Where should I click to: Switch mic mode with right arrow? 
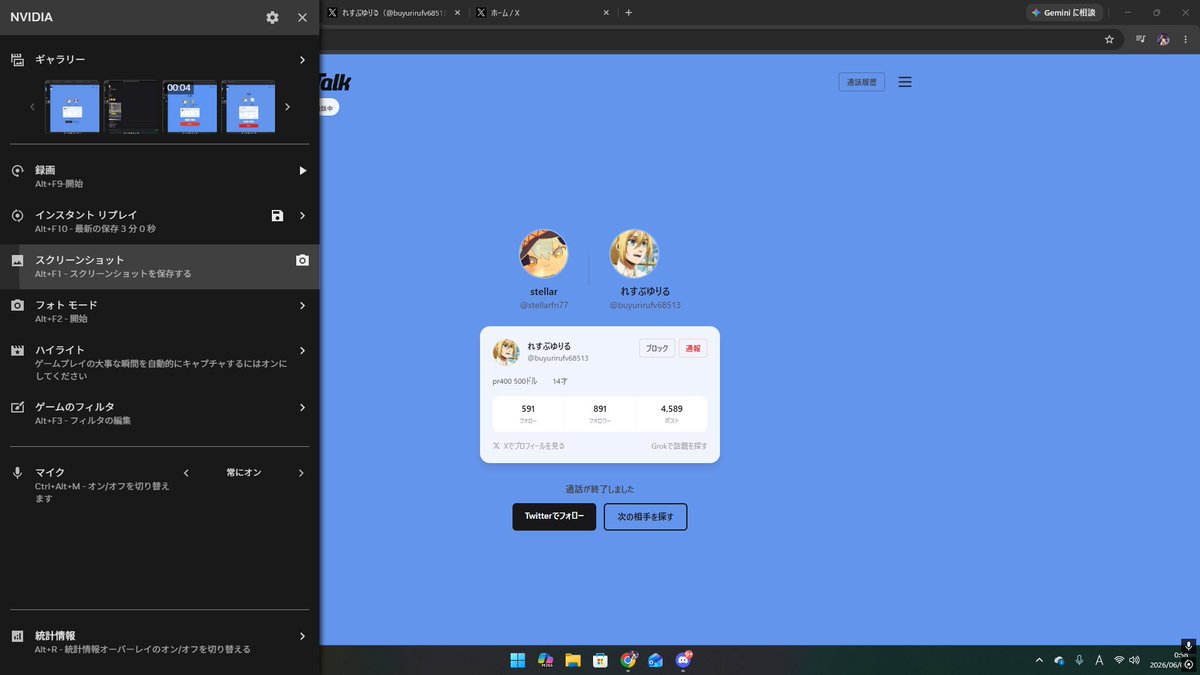point(302,473)
